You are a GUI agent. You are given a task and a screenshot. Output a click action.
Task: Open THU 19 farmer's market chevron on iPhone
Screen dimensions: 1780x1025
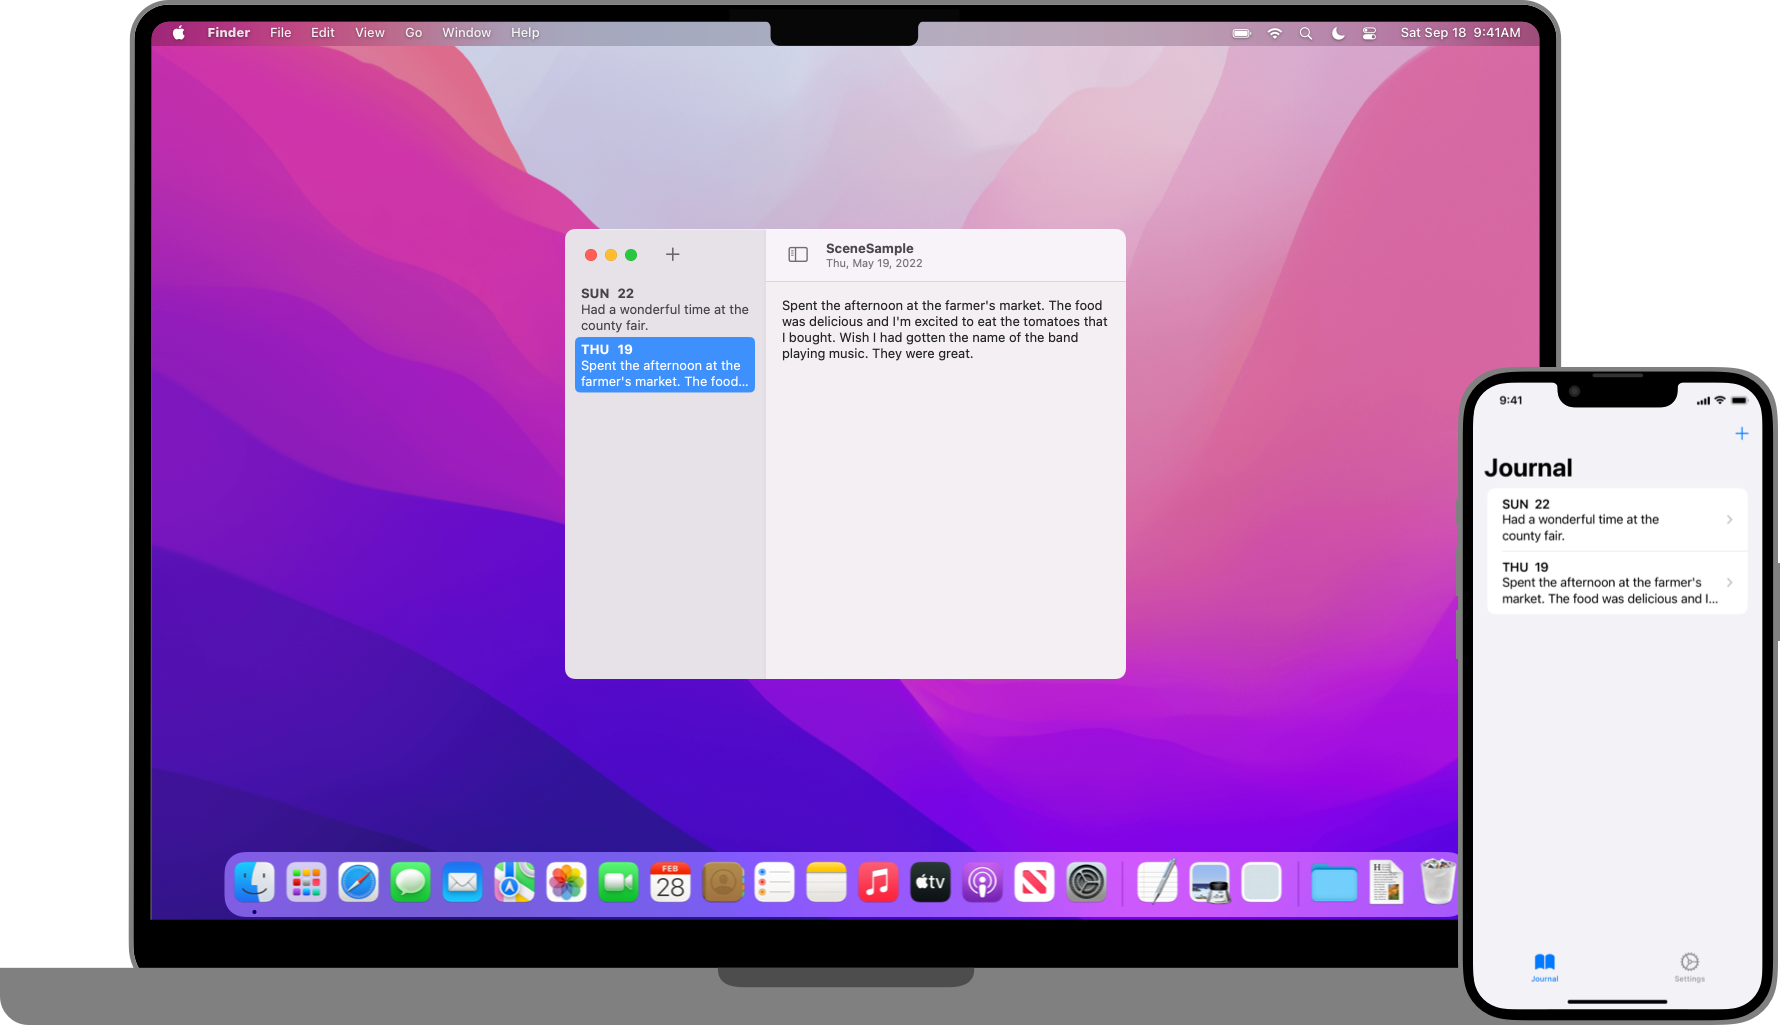click(x=1729, y=582)
